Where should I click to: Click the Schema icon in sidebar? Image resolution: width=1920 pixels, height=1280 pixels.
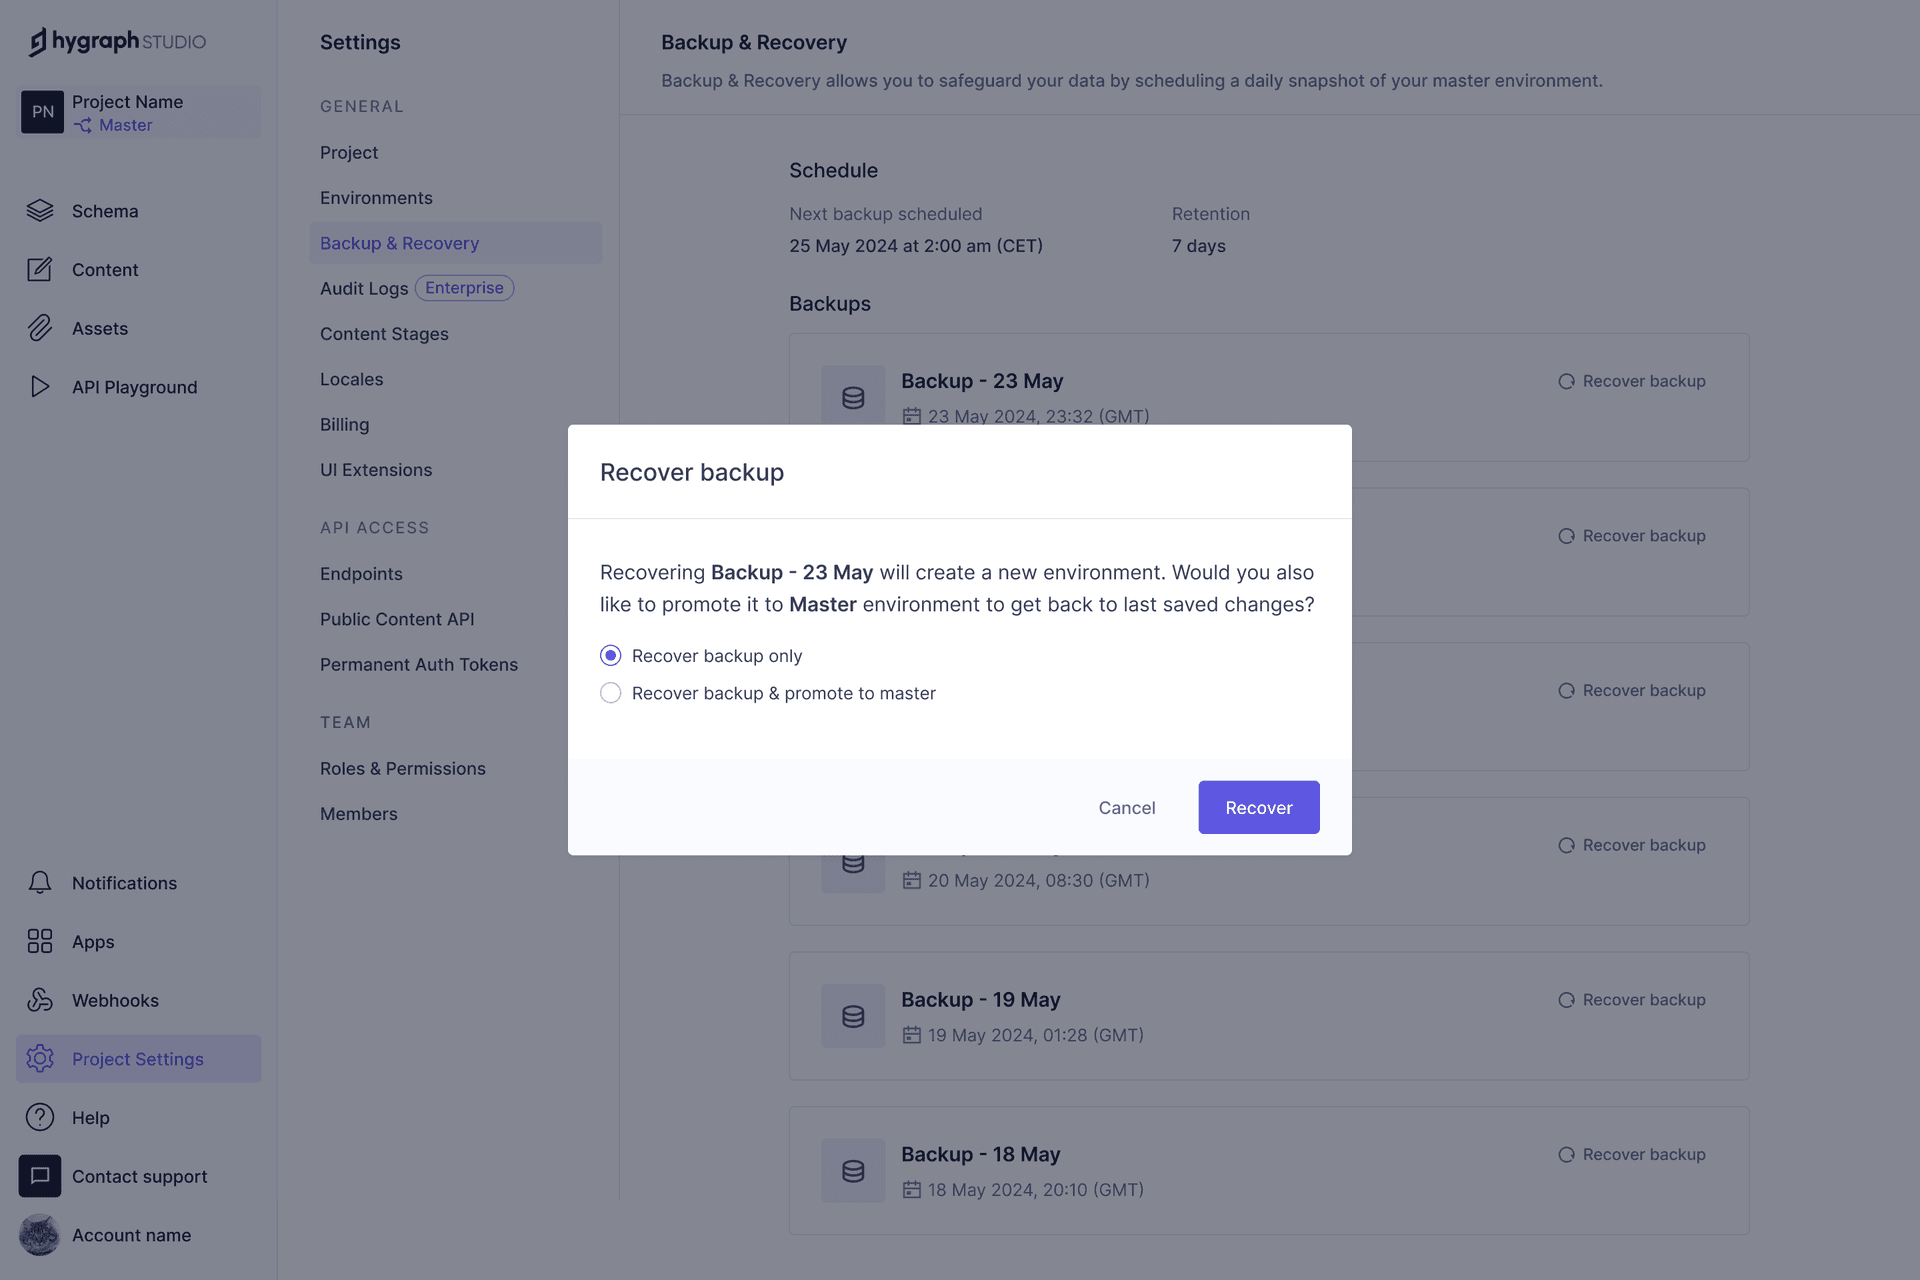coord(40,210)
